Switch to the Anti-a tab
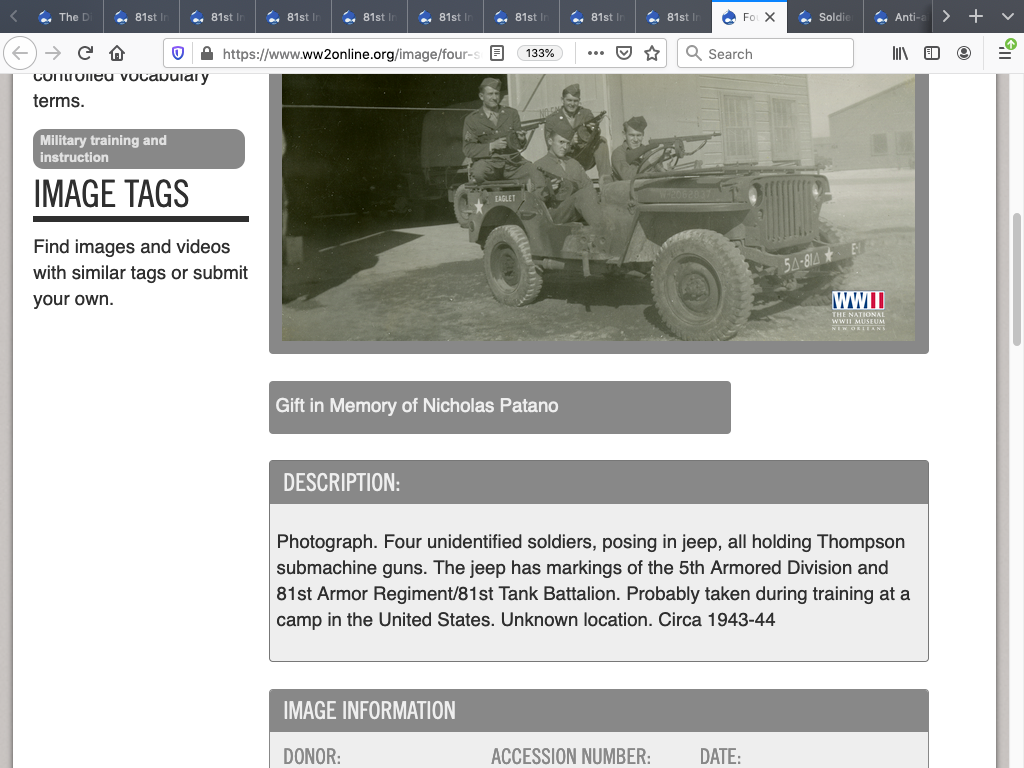This screenshot has width=1024, height=768. click(x=901, y=17)
